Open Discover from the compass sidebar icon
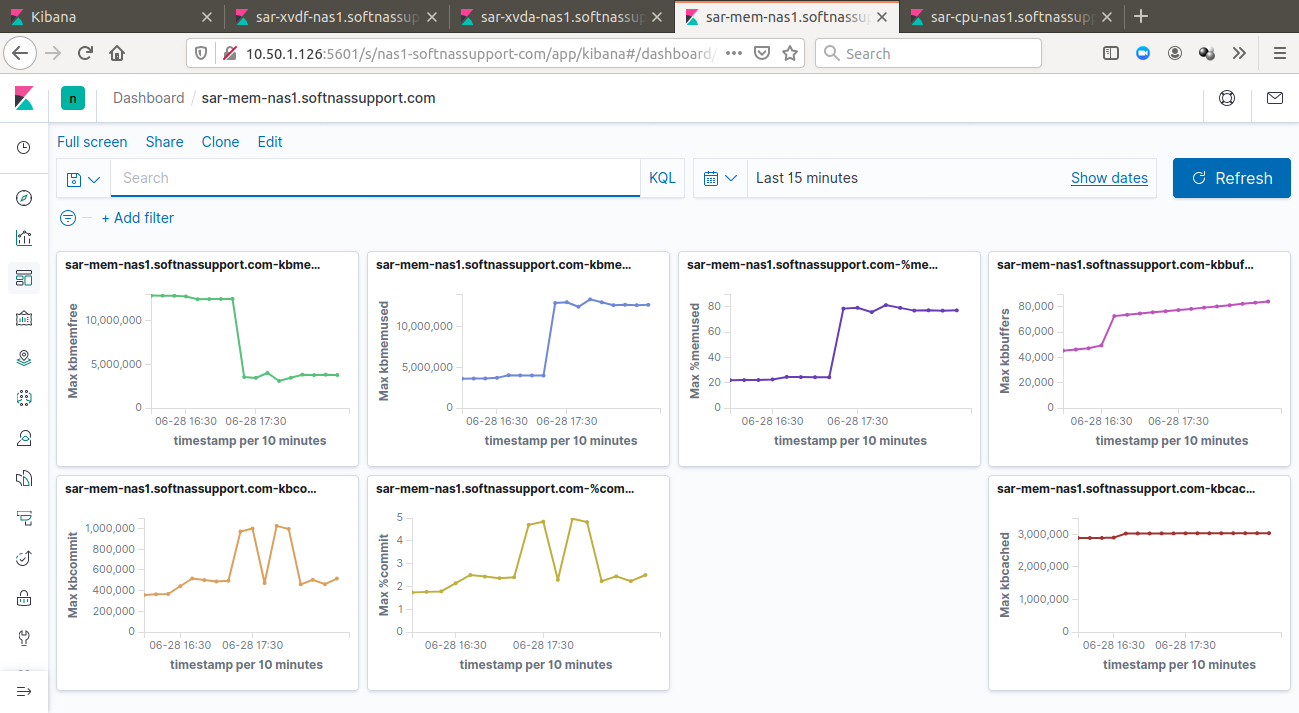1299x713 pixels. click(24, 198)
